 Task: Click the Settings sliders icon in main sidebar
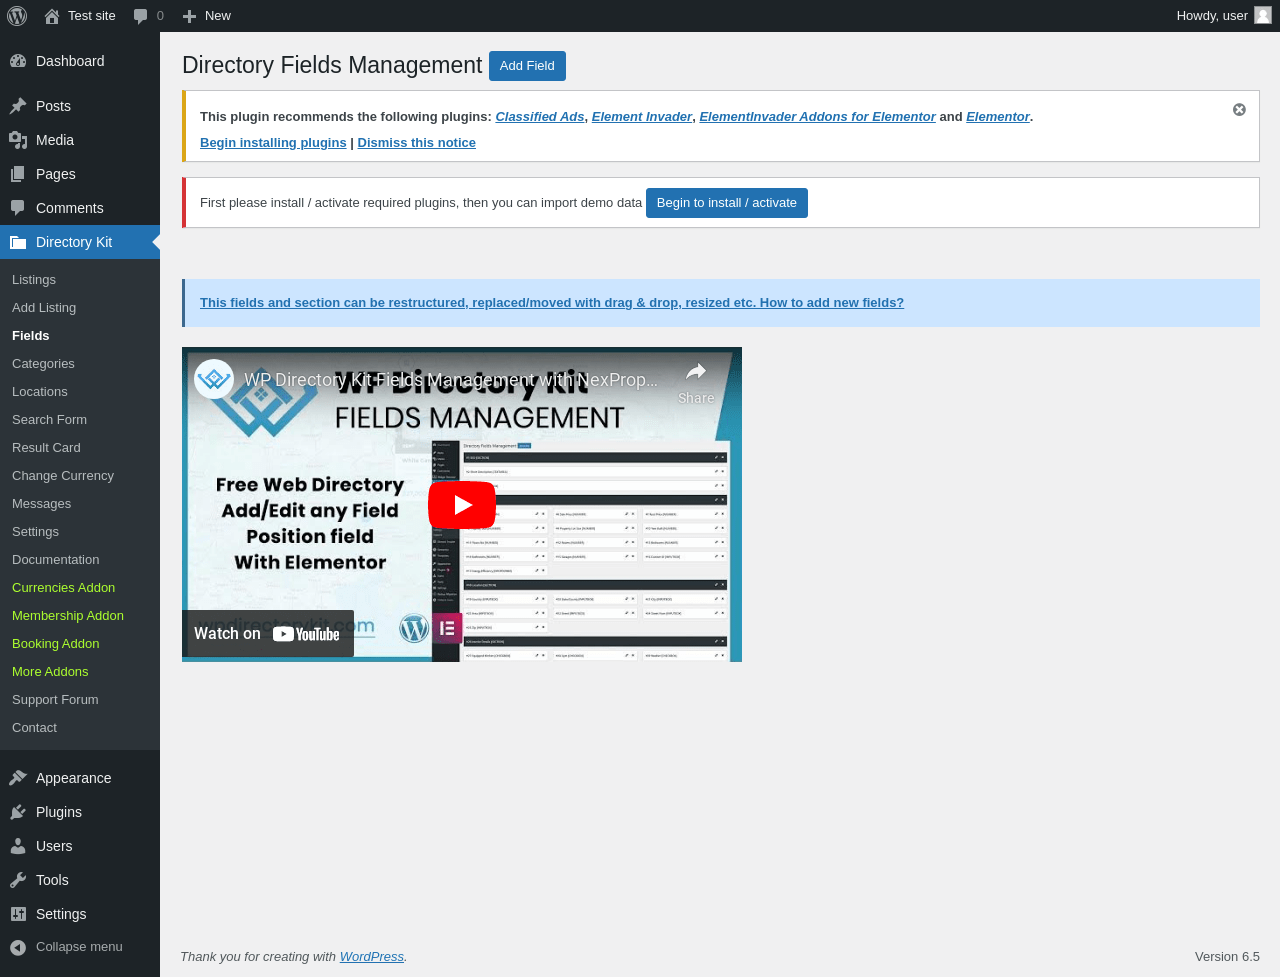[18, 914]
